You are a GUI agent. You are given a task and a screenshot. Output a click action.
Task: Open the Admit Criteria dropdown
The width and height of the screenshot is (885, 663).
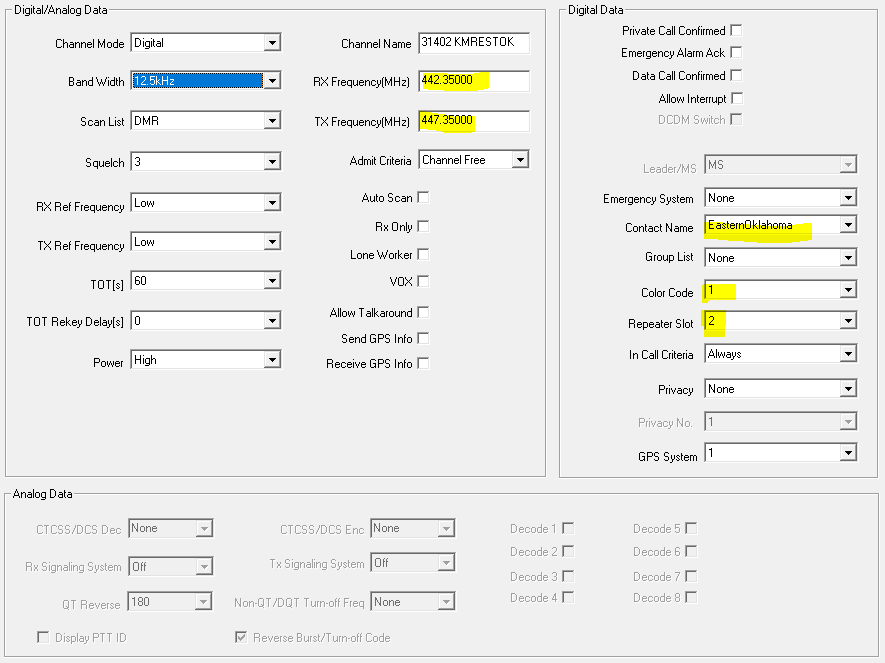coord(519,160)
